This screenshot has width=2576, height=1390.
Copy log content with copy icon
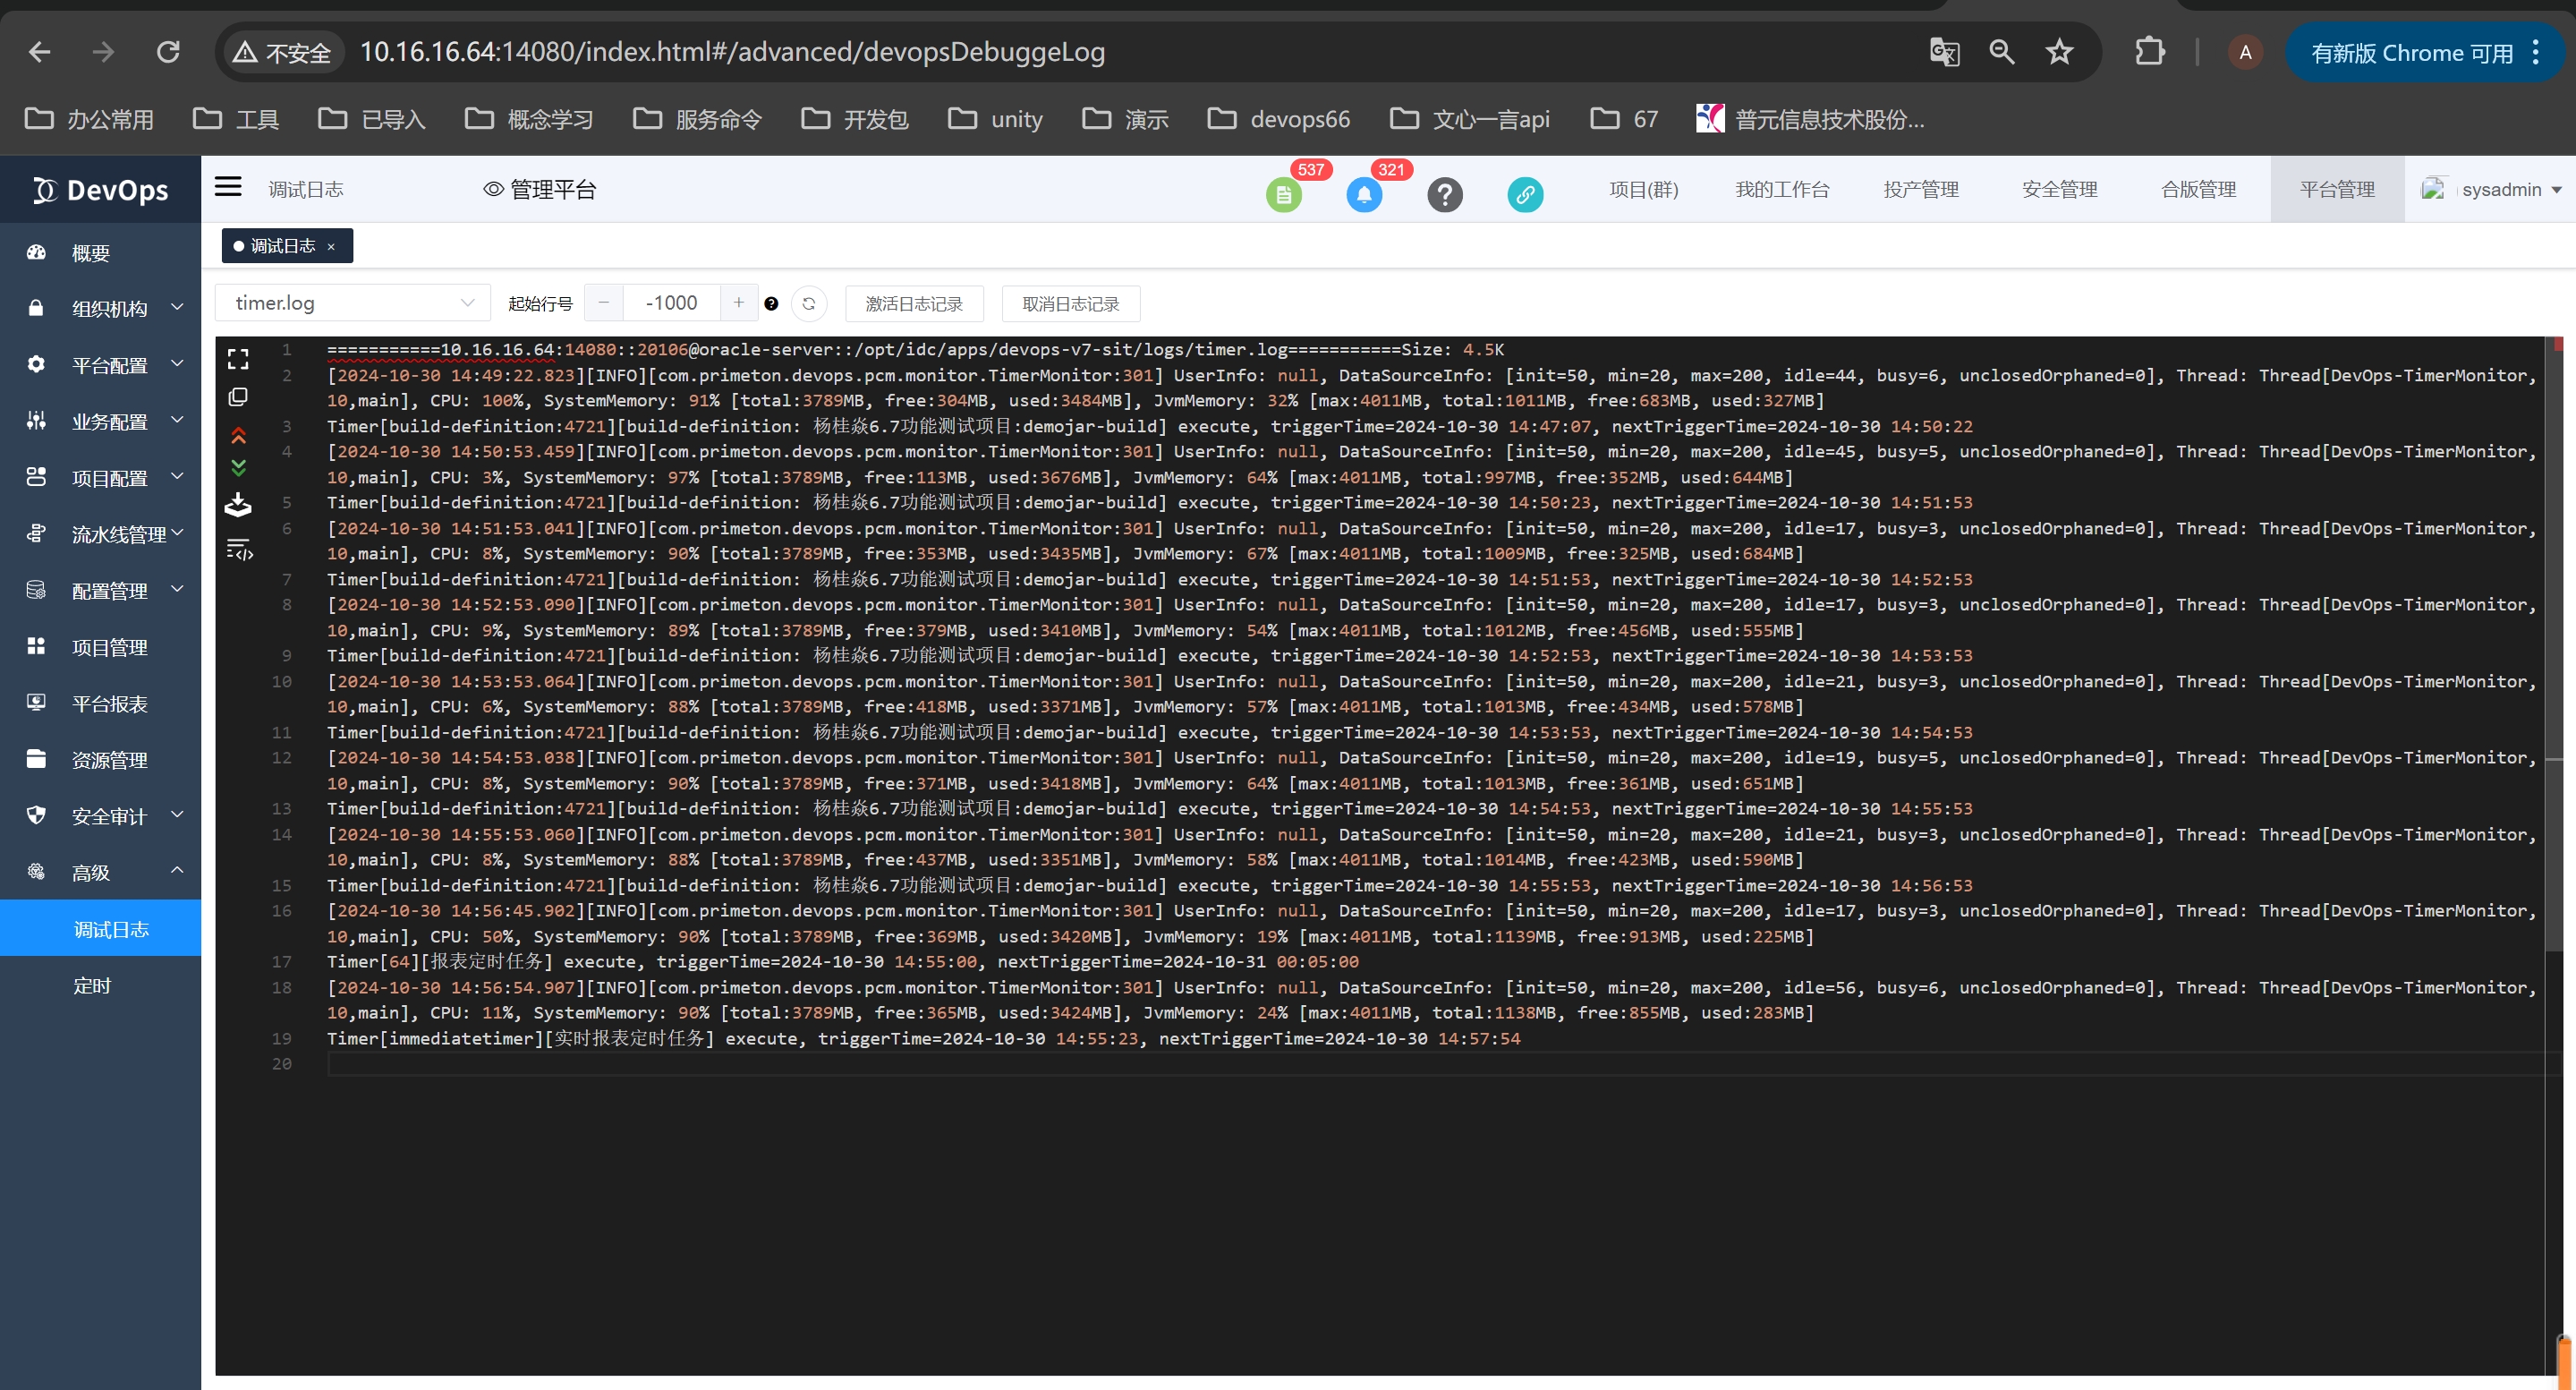point(238,397)
